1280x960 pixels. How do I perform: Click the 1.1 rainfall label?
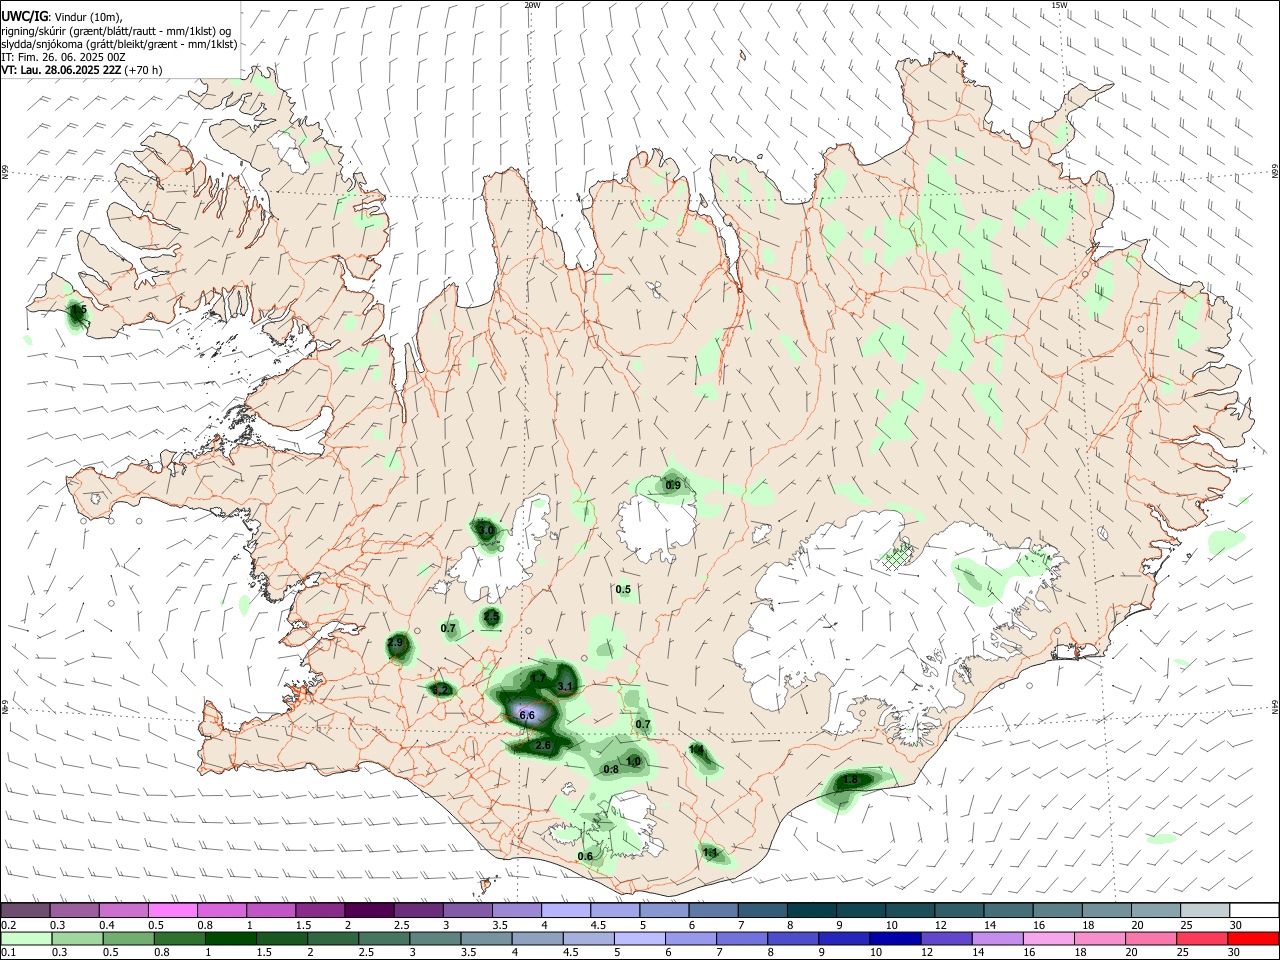[x=710, y=853]
